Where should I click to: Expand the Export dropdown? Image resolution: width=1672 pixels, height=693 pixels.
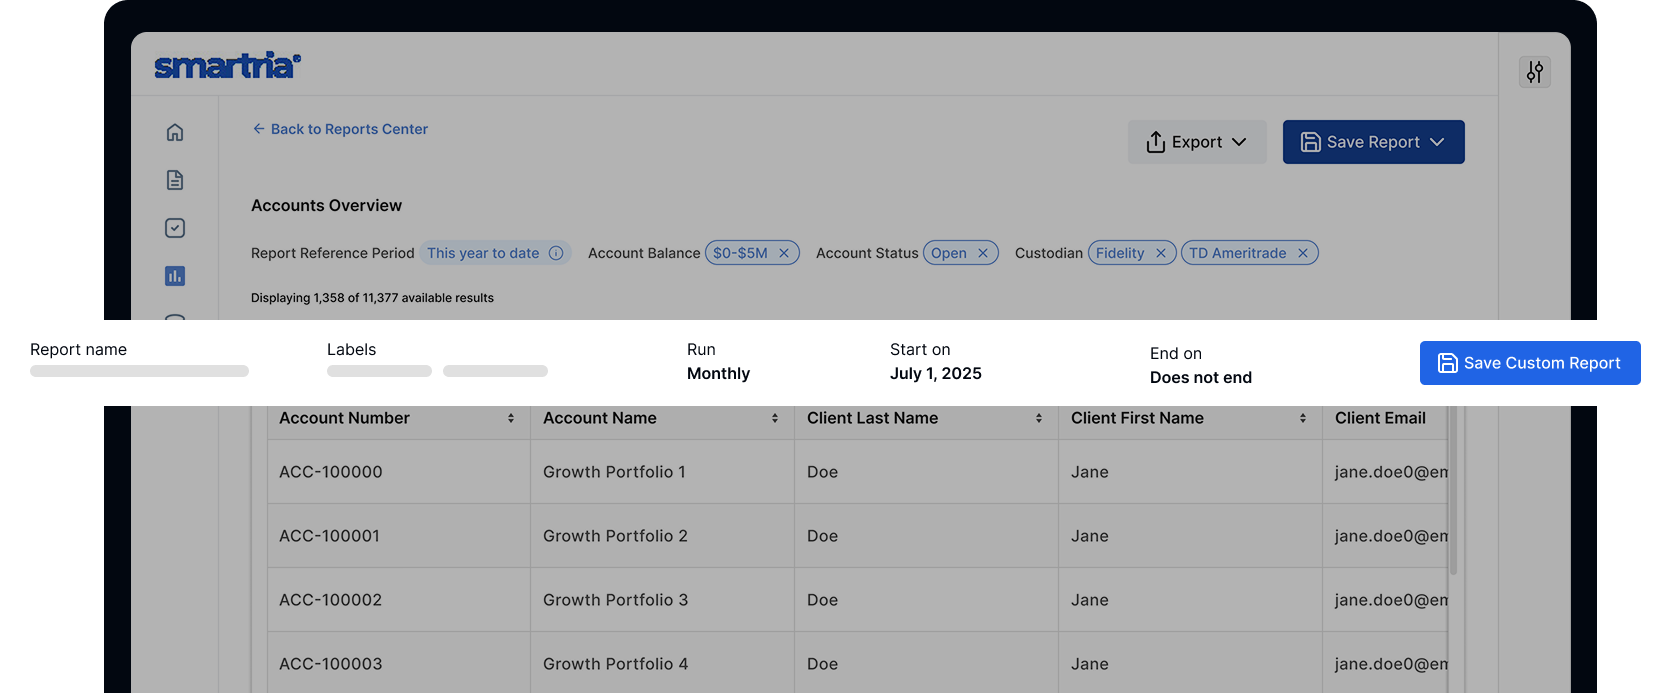(1197, 142)
